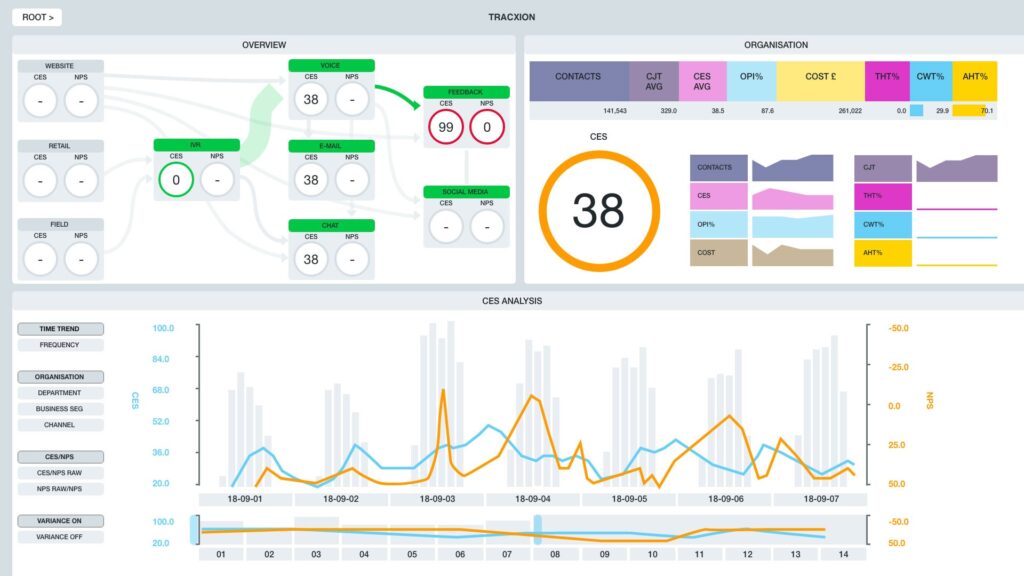Click the Frequency button
Screen dimensions: 1024x576
click(x=61, y=345)
